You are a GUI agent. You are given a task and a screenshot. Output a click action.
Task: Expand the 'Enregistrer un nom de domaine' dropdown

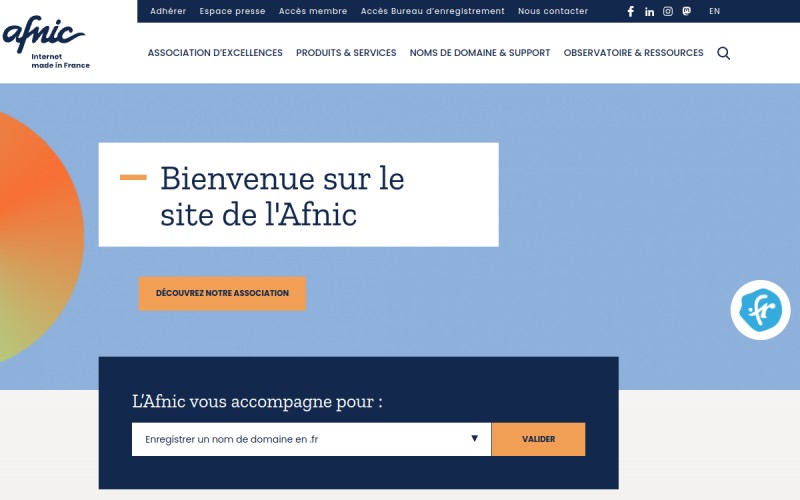311,439
